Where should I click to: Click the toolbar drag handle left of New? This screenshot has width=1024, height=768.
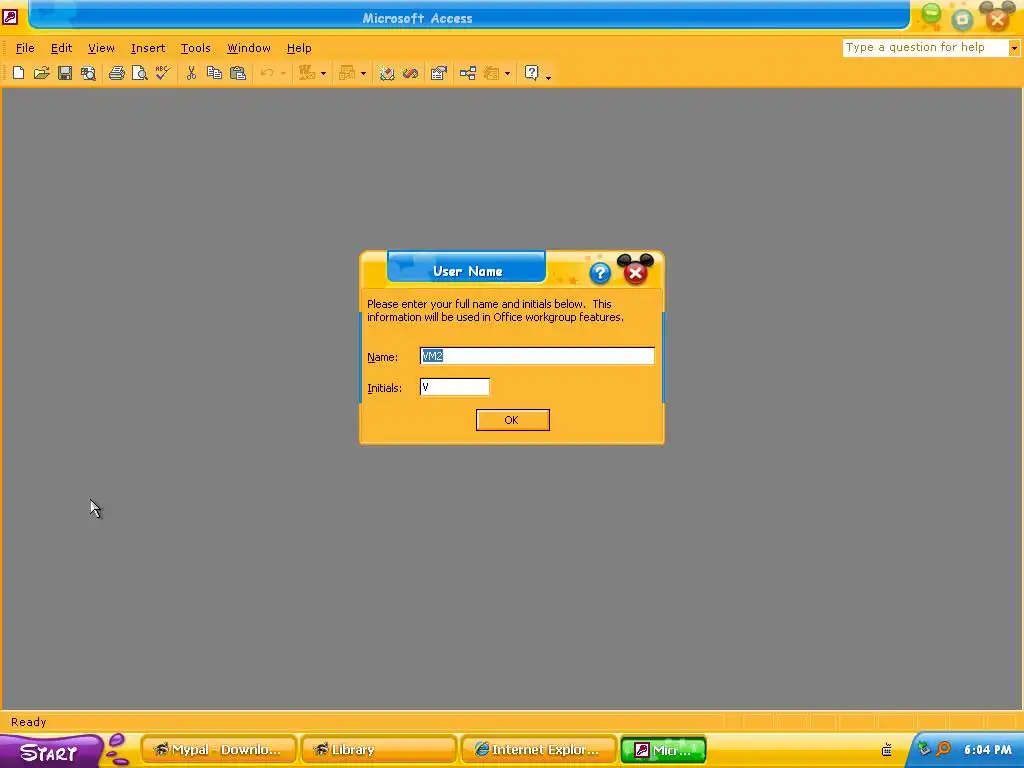5,73
